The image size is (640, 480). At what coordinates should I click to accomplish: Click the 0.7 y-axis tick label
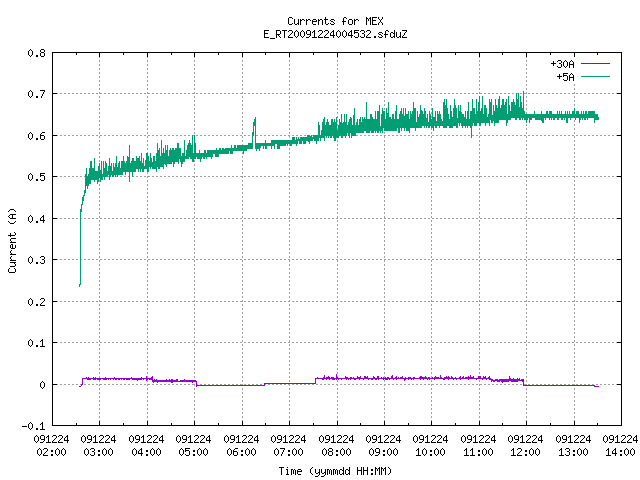pyautogui.click(x=36, y=94)
